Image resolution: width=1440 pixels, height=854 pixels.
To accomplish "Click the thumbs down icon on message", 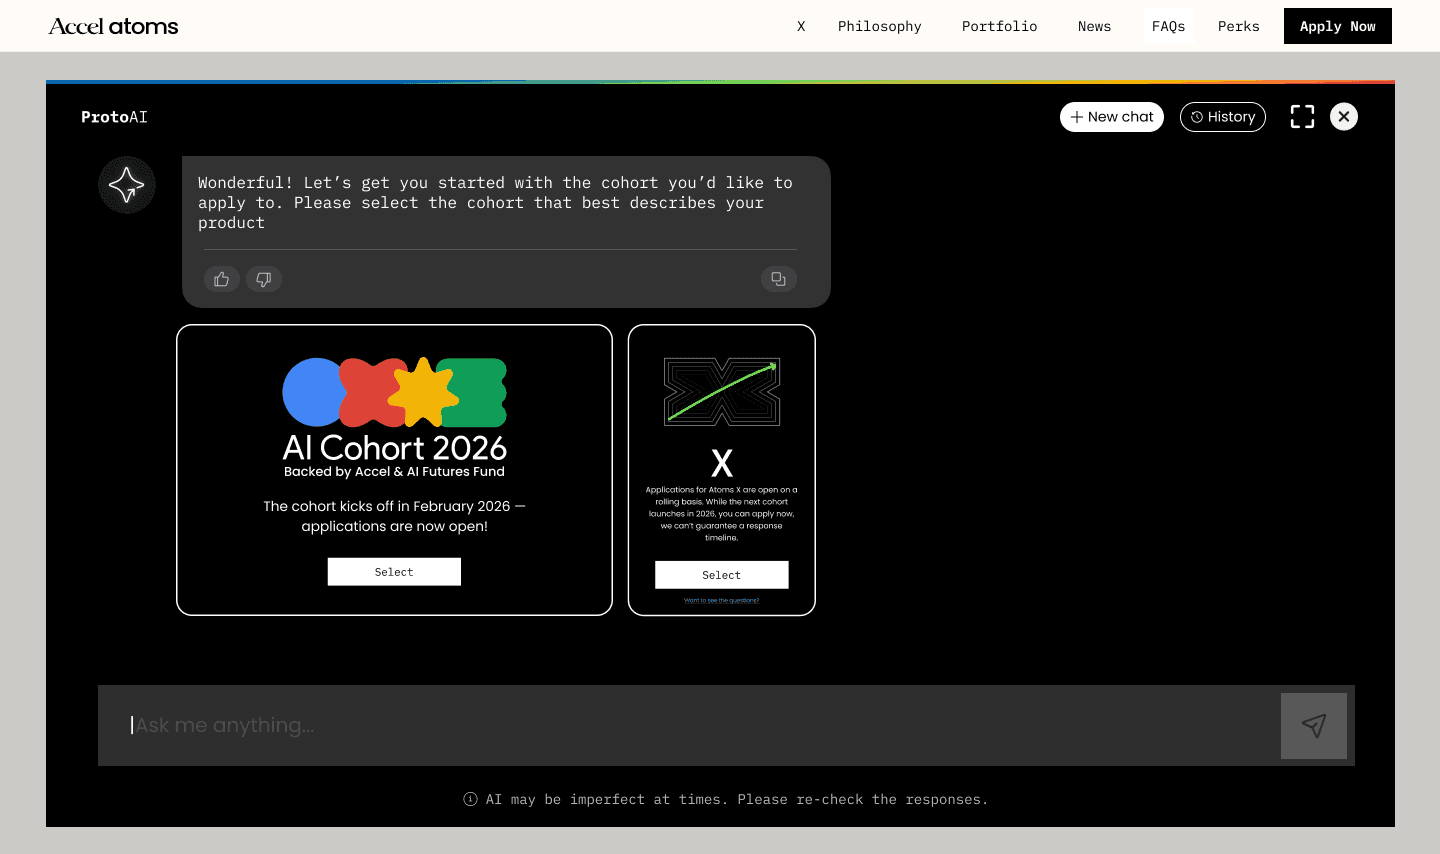I will (264, 279).
